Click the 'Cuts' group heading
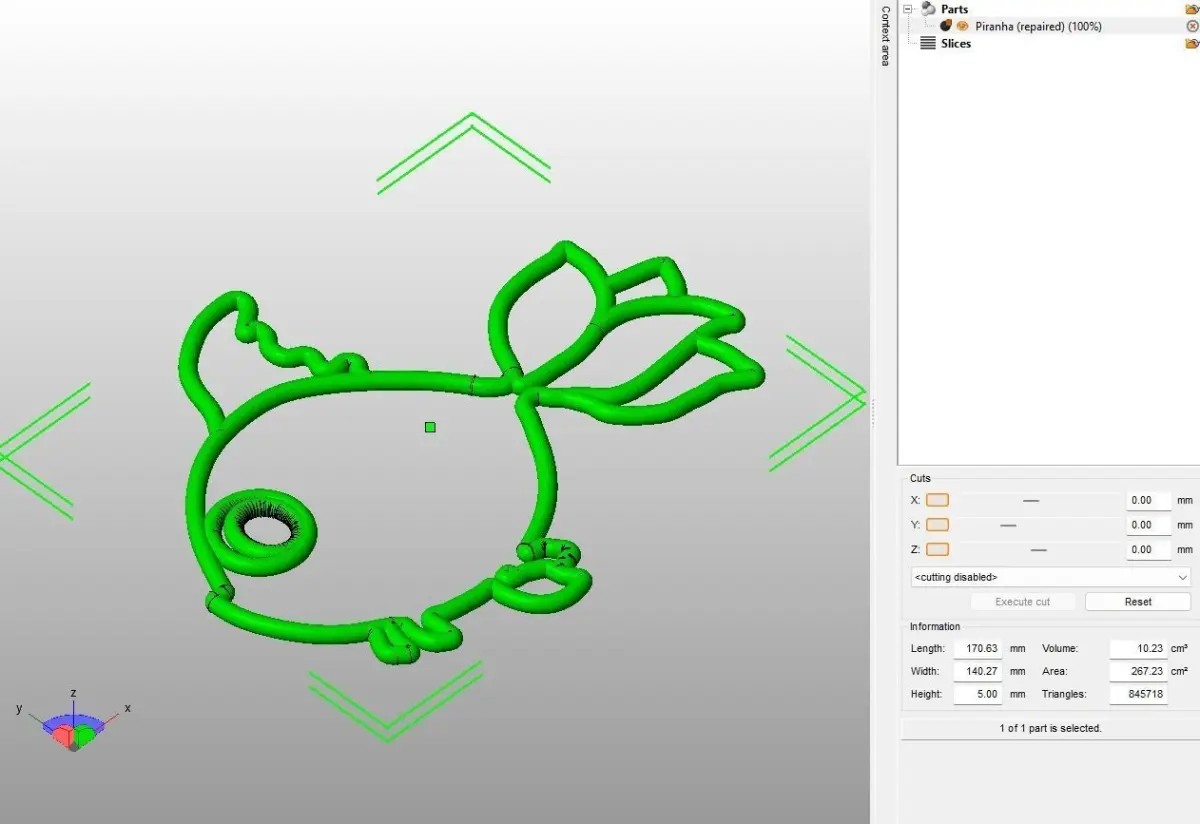The width and height of the screenshot is (1200, 824). pyautogui.click(x=920, y=478)
